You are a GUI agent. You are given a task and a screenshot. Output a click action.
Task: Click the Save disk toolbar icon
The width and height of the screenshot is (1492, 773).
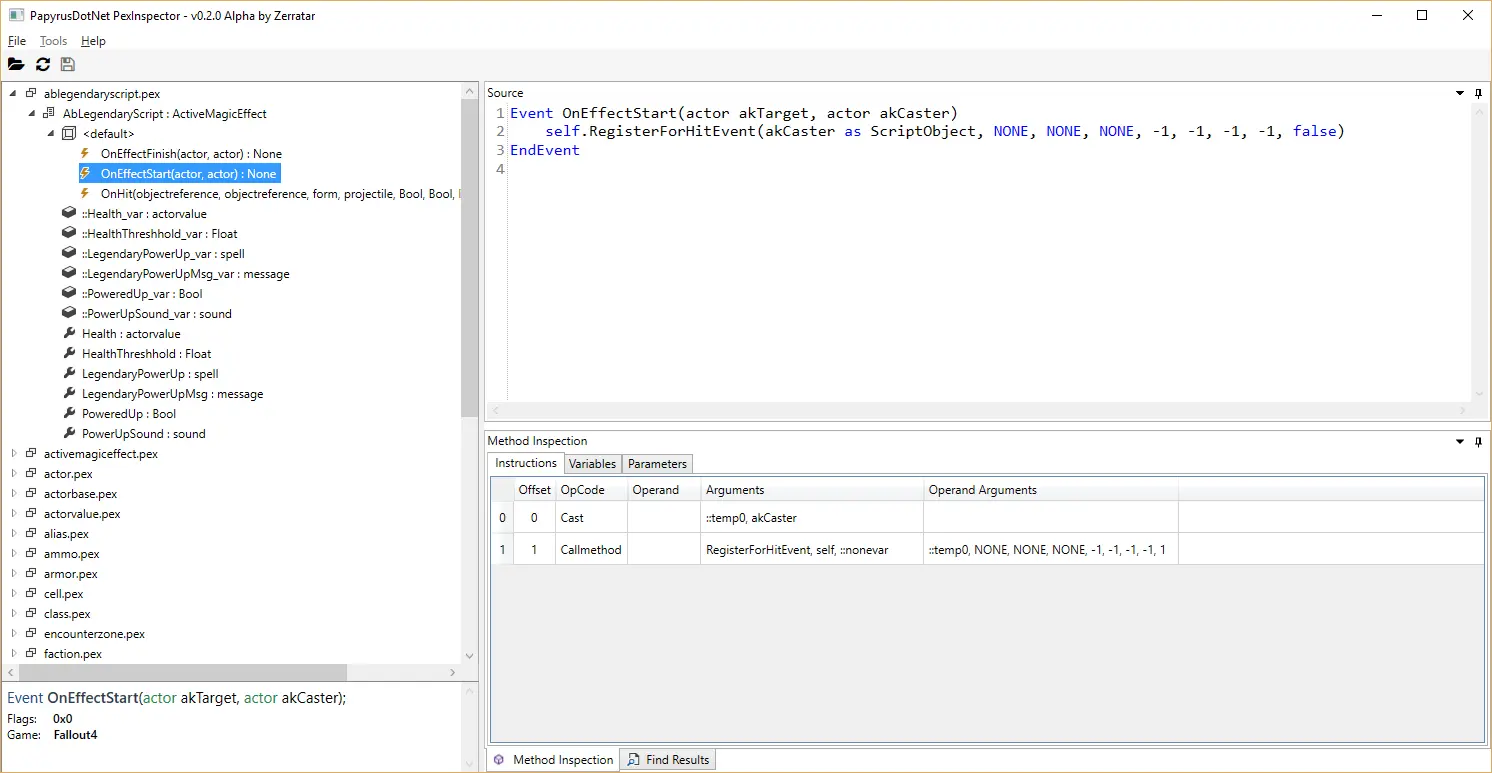(68, 65)
